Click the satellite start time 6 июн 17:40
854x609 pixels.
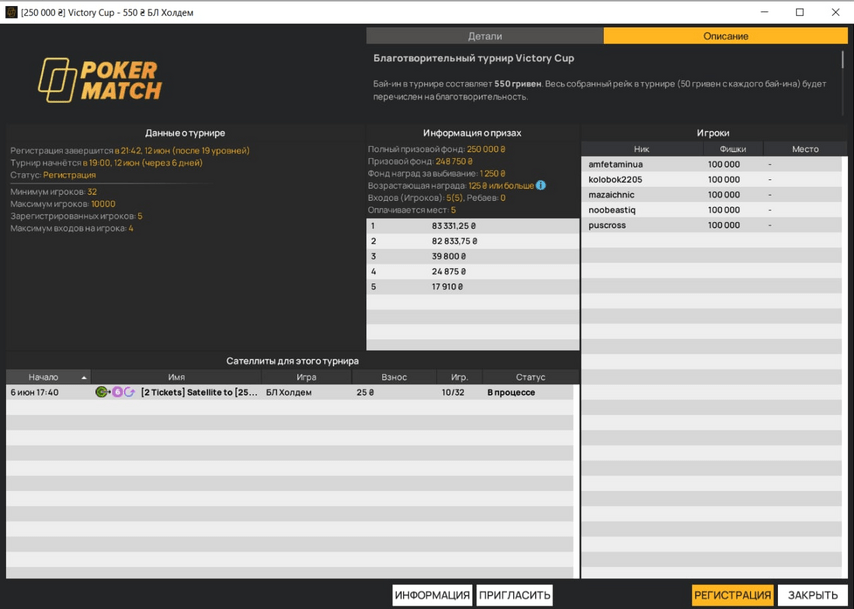(x=34, y=392)
